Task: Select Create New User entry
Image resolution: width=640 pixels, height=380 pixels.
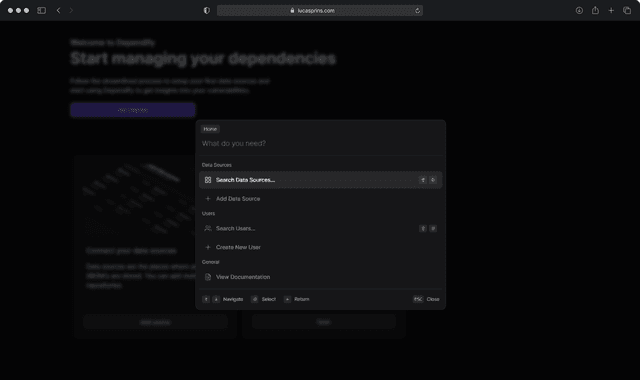Action: click(320, 247)
